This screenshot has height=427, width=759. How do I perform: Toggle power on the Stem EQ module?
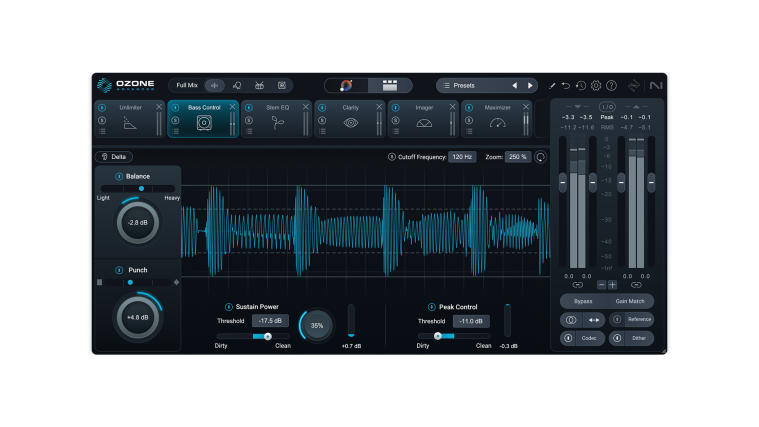point(249,107)
